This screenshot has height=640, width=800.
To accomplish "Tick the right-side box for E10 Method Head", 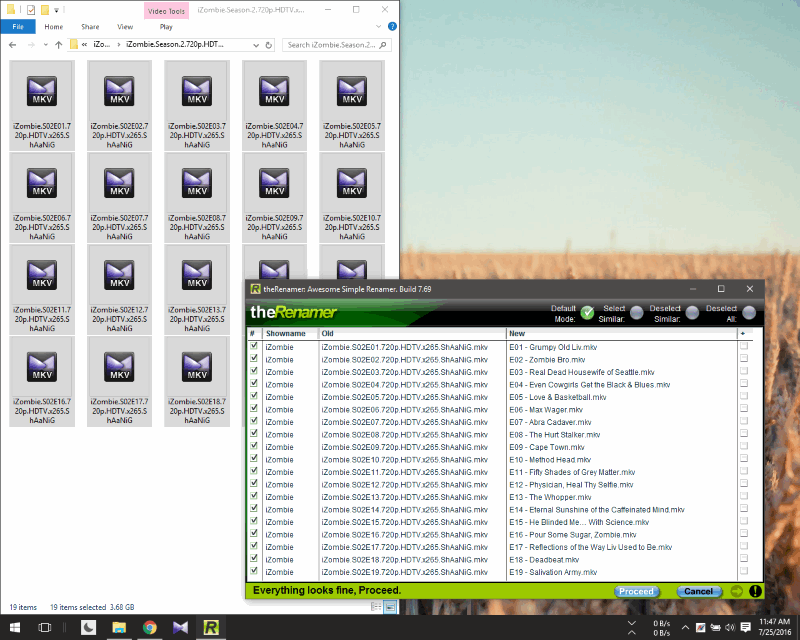I will pyautogui.click(x=744, y=459).
